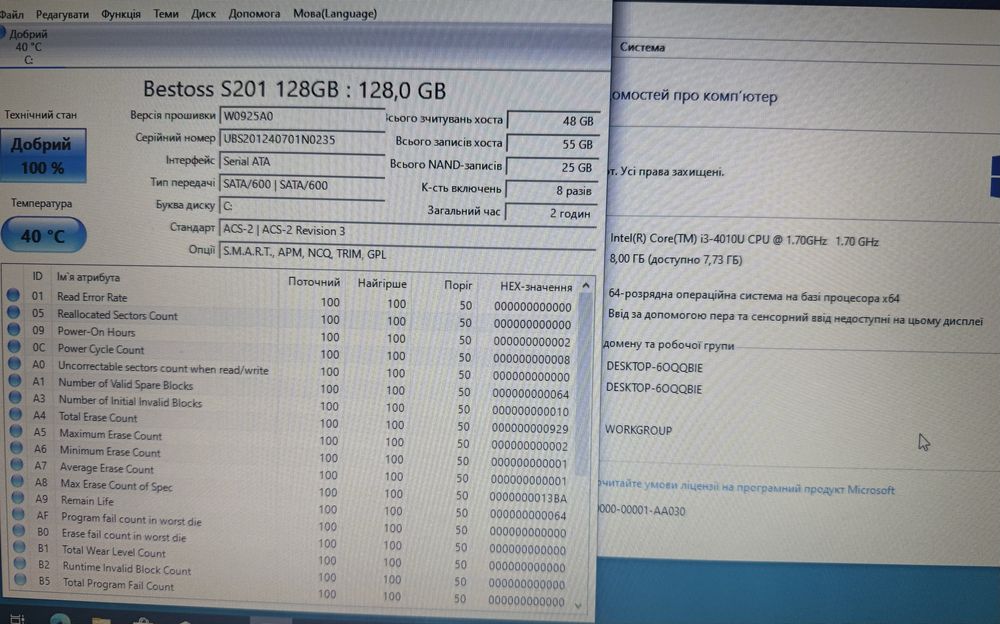
Task: Open the Мова(Language) menu
Action: 335,13
